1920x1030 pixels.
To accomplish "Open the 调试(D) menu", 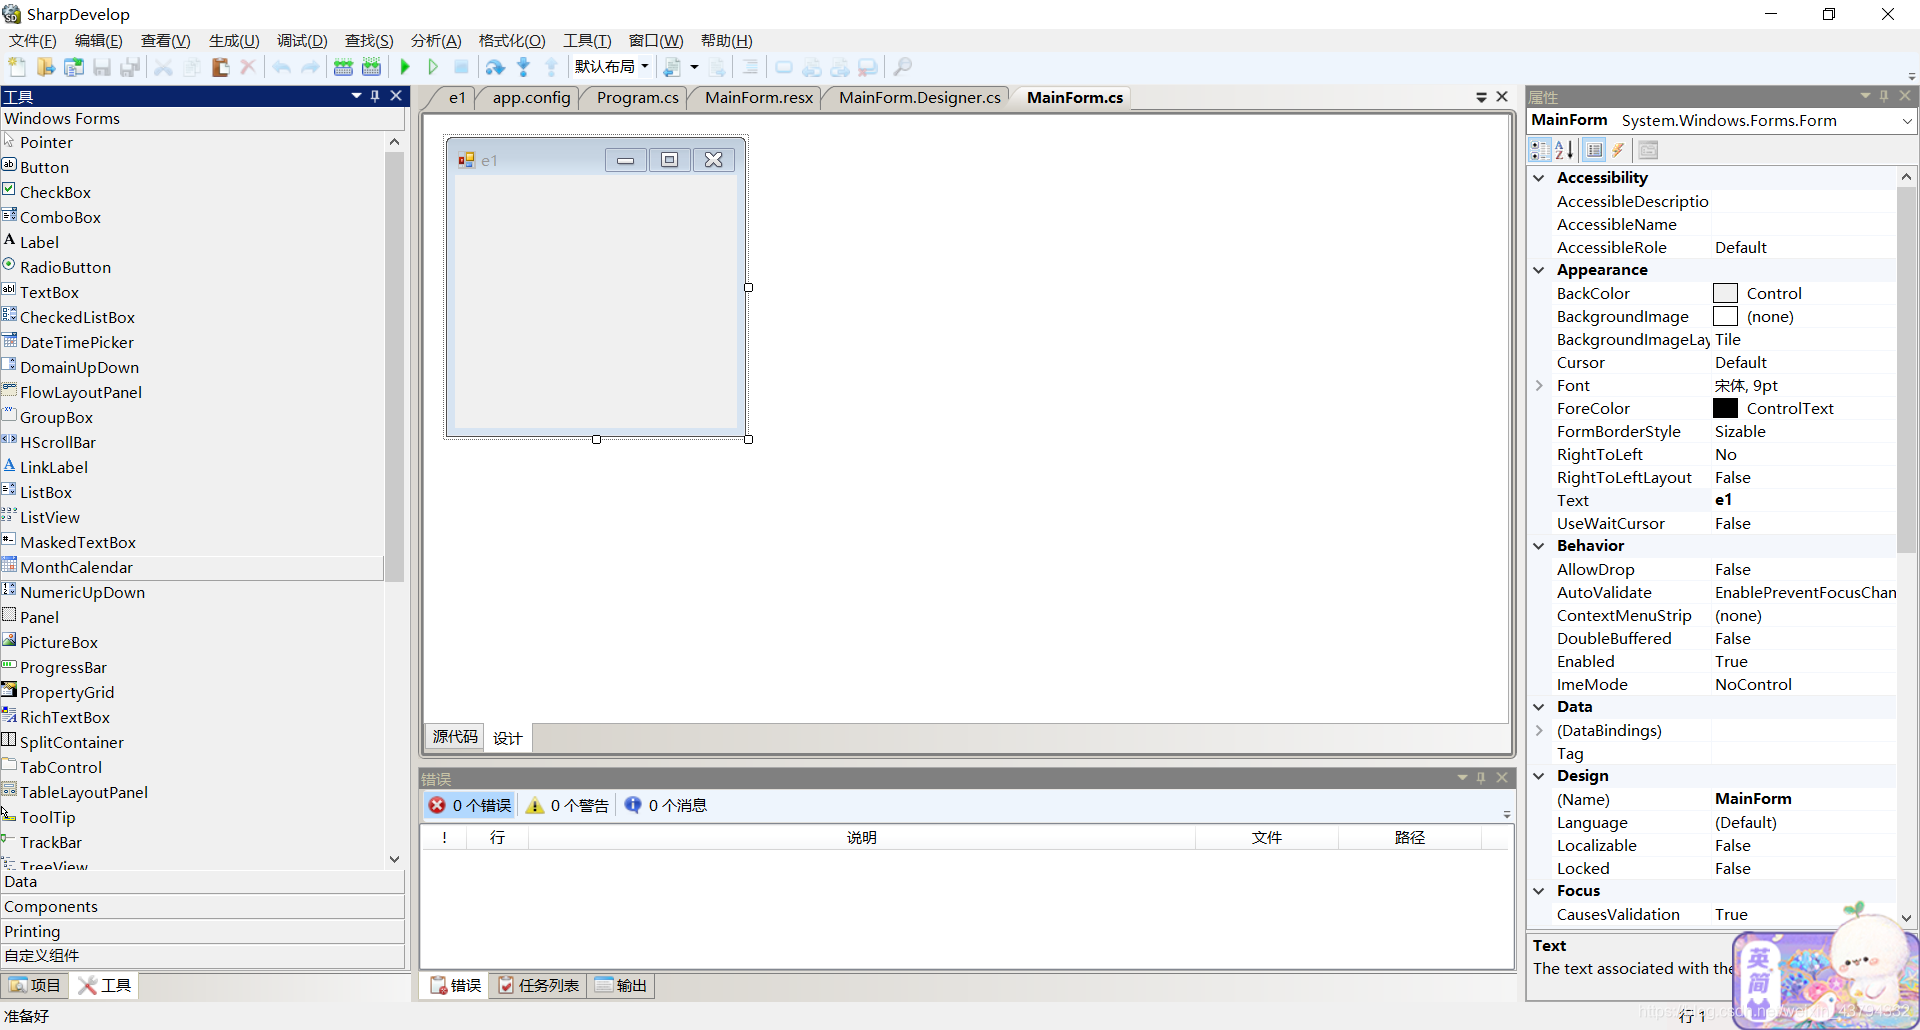I will tap(302, 40).
